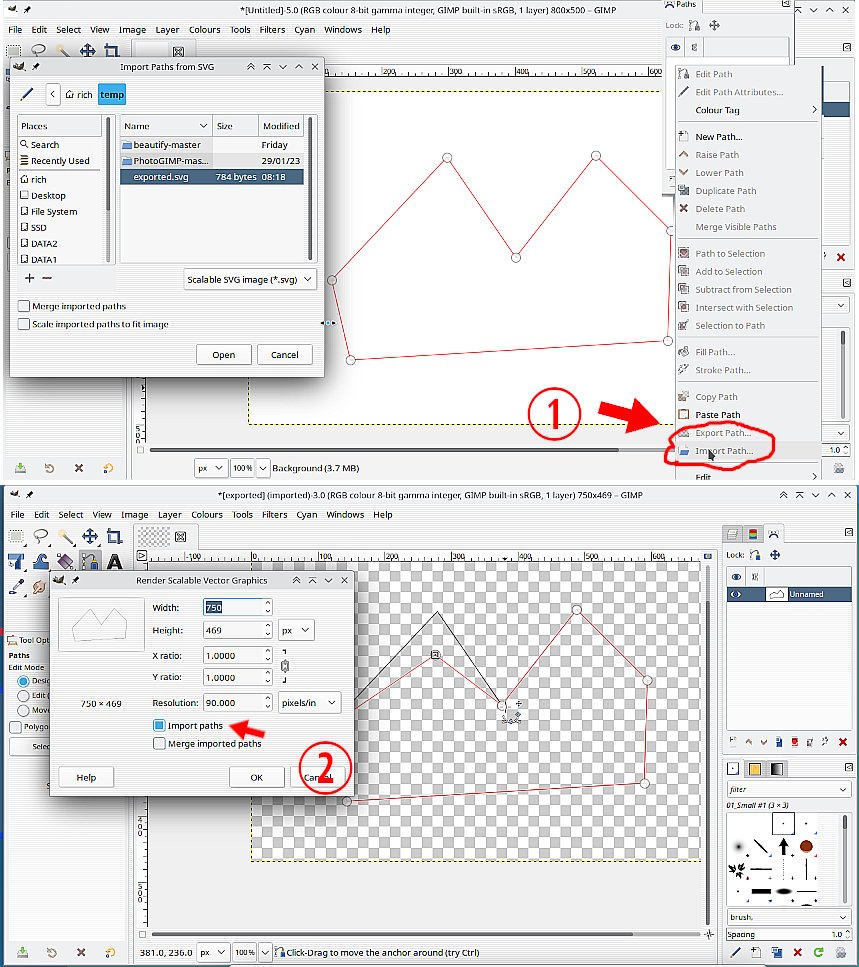Open px unit dropdown in lower status bar

point(213,952)
